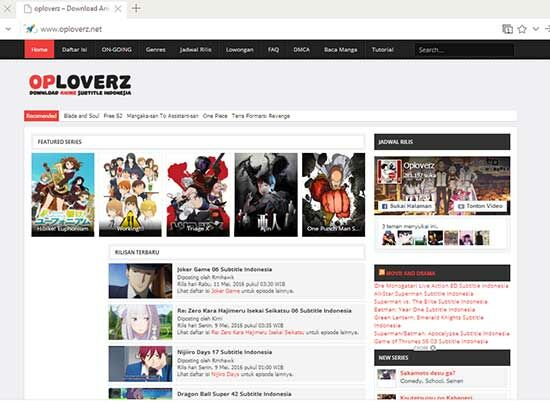The width and height of the screenshot is (550, 403).
Task: Open Ajin featured series thumbnail
Action: (266, 195)
